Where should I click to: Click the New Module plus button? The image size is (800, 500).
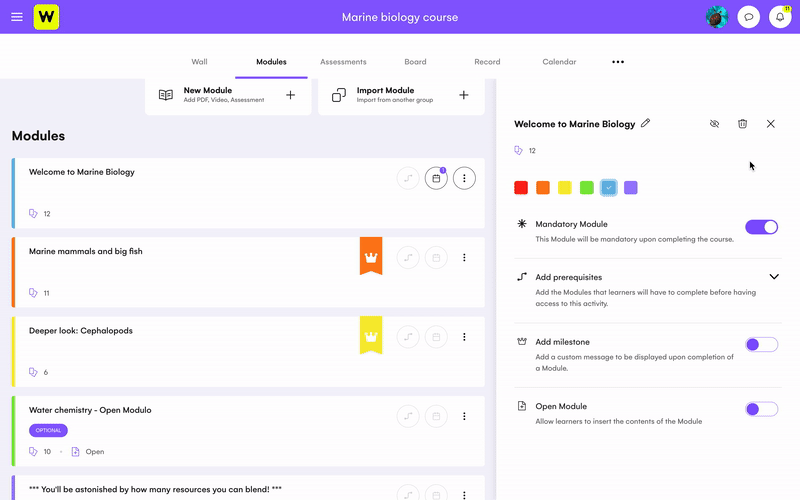pos(290,95)
